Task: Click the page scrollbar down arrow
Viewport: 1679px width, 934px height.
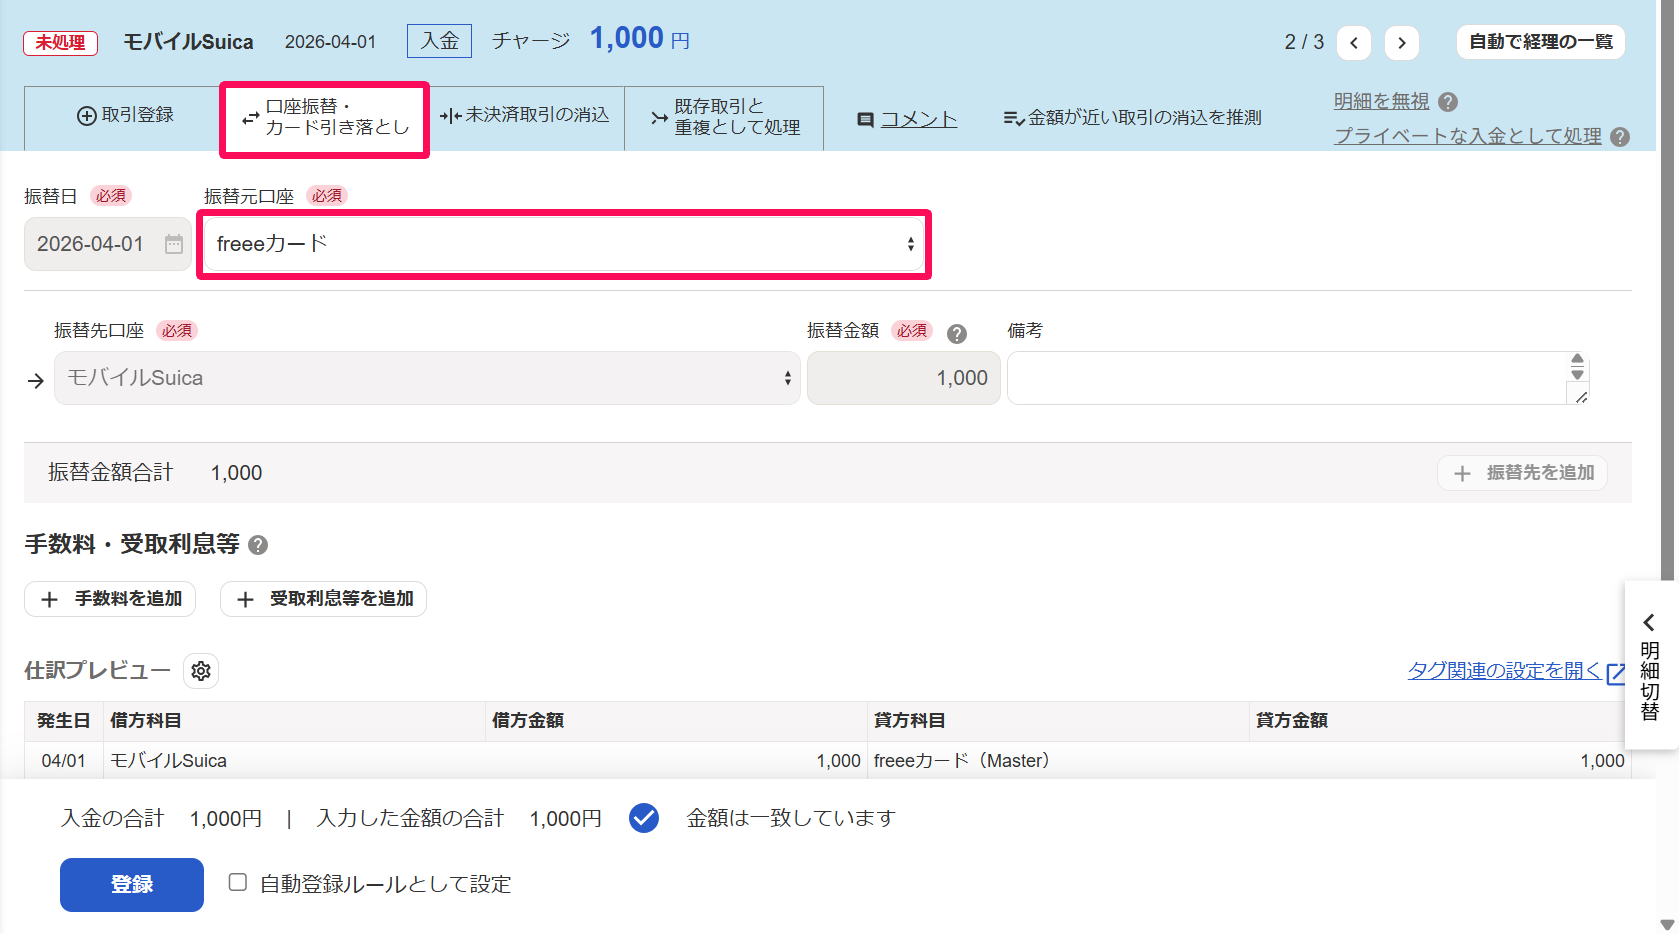Action: coord(1667,925)
